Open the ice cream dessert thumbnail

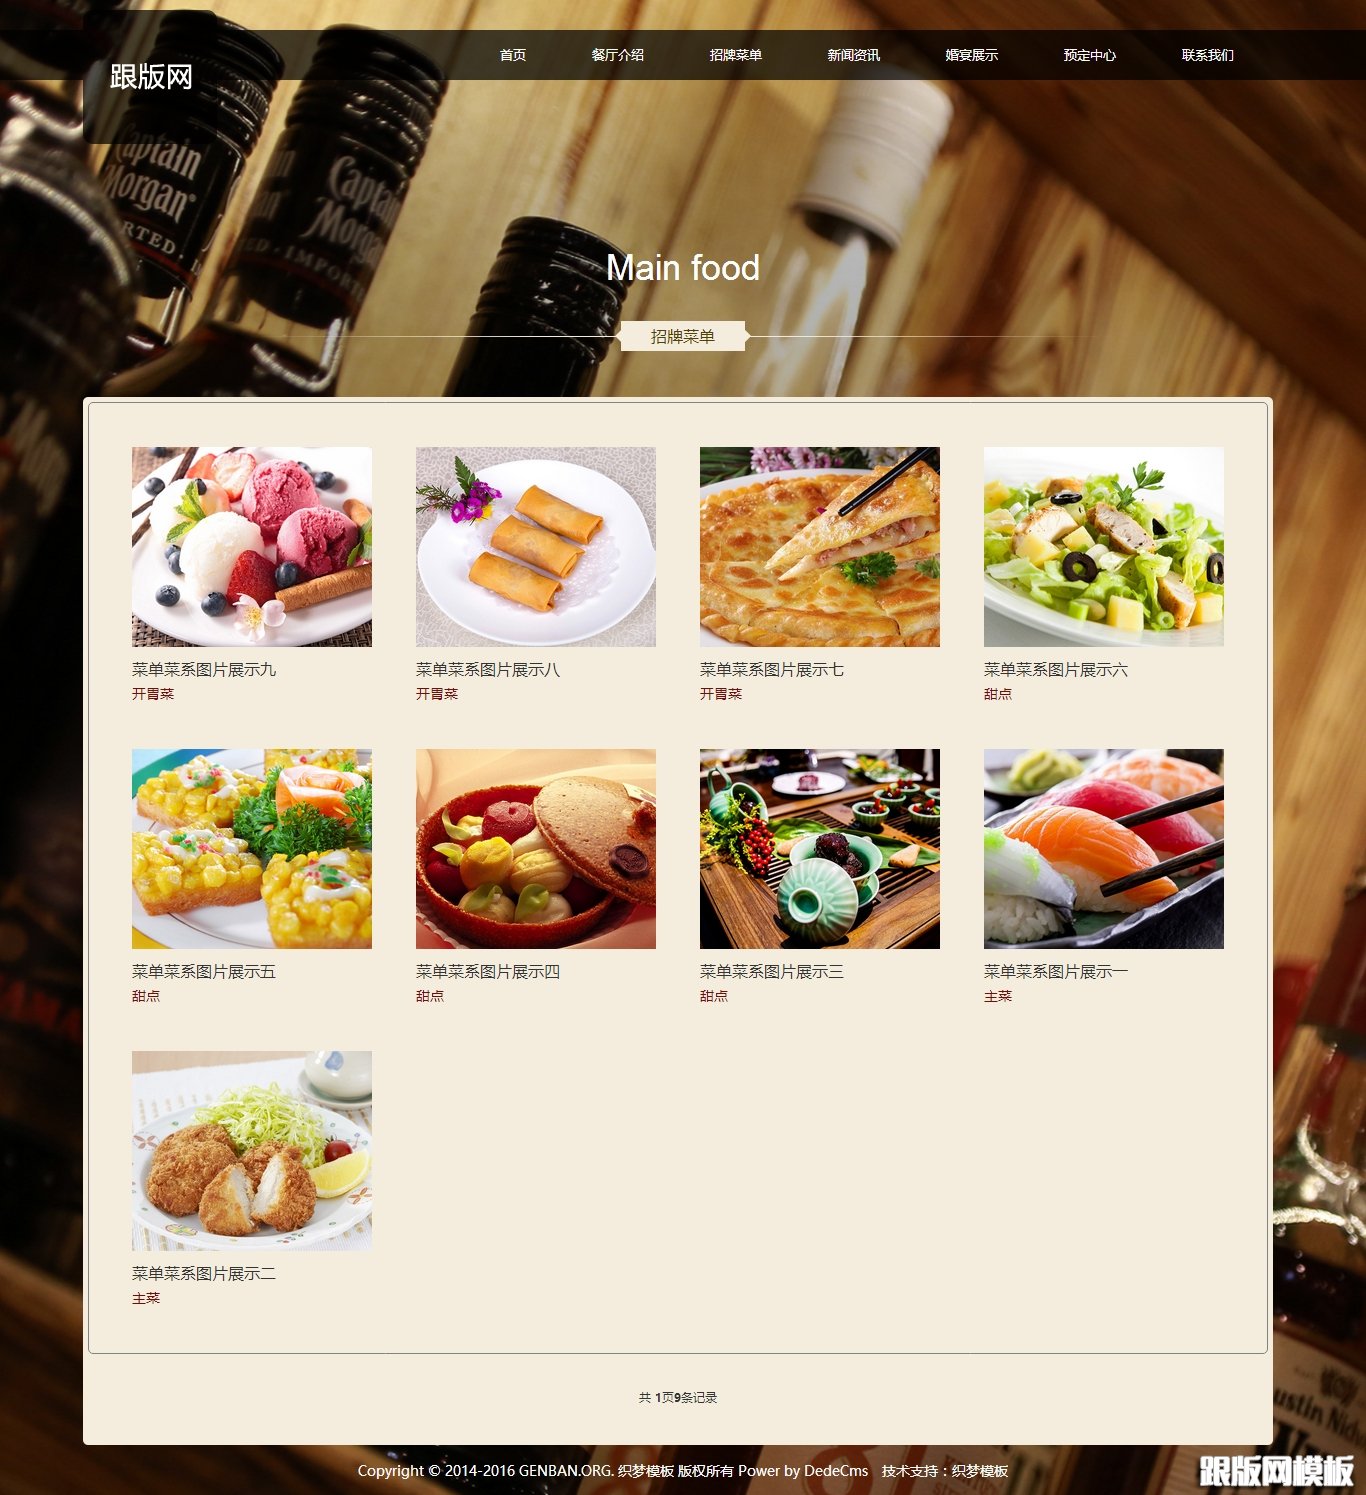pyautogui.click(x=252, y=547)
